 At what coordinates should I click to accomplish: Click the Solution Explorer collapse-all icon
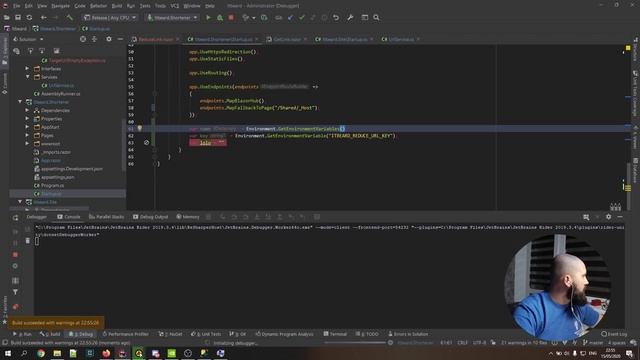pos(94,39)
